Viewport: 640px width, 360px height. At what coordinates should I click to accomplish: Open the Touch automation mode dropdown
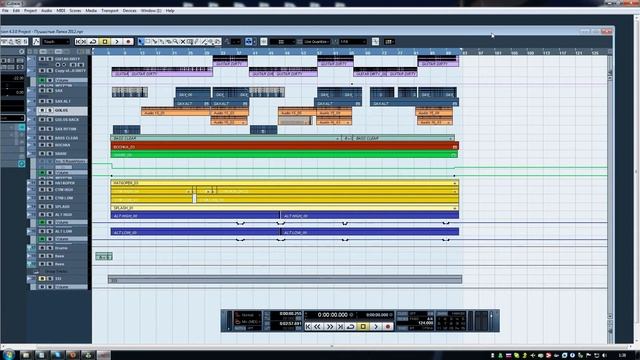57,42
